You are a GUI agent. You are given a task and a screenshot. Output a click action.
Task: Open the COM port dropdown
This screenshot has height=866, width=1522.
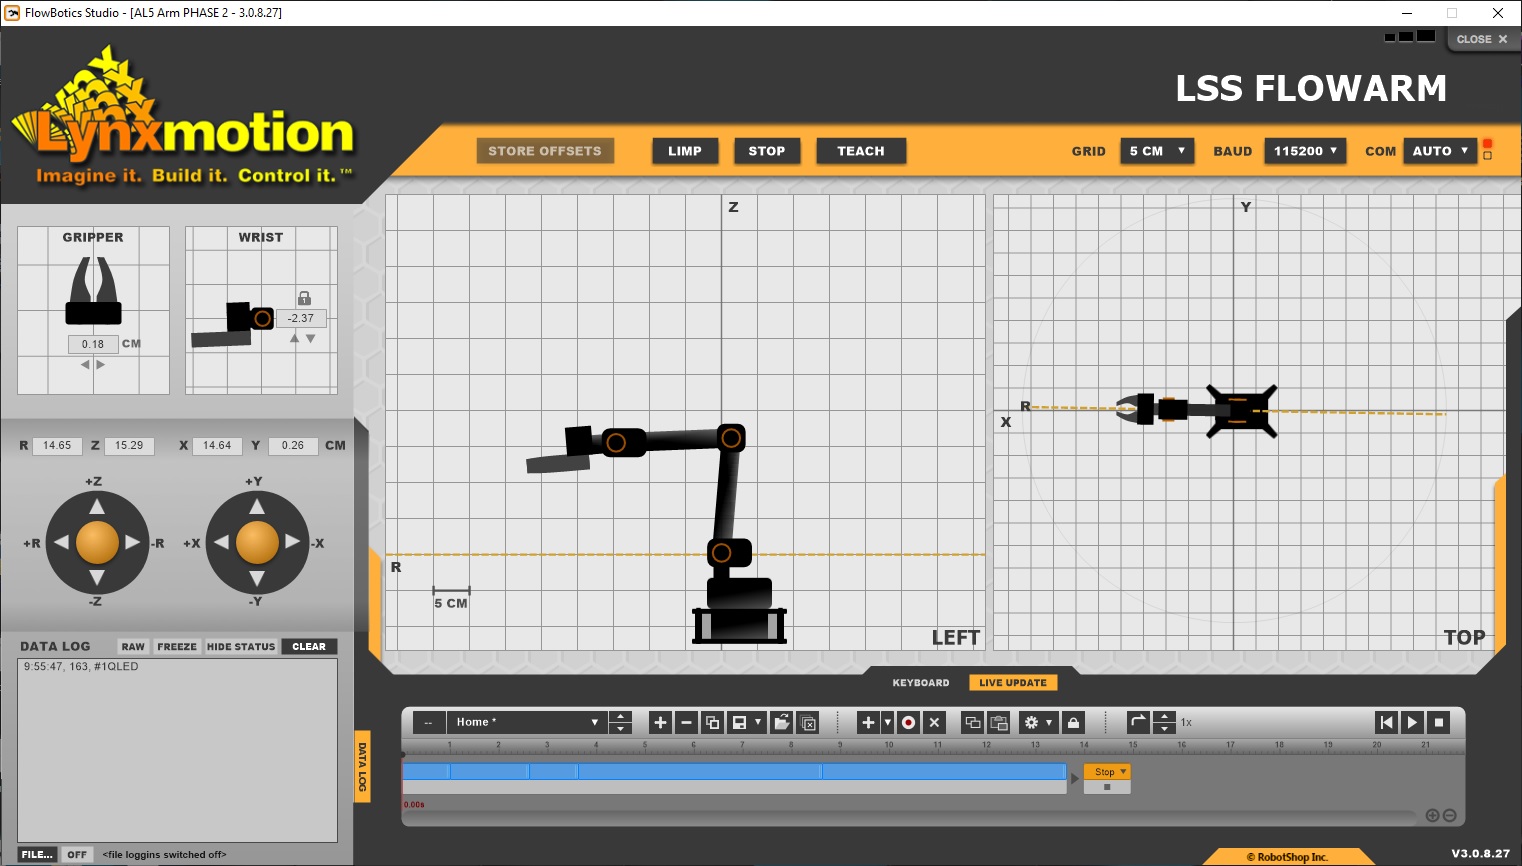tap(1440, 151)
